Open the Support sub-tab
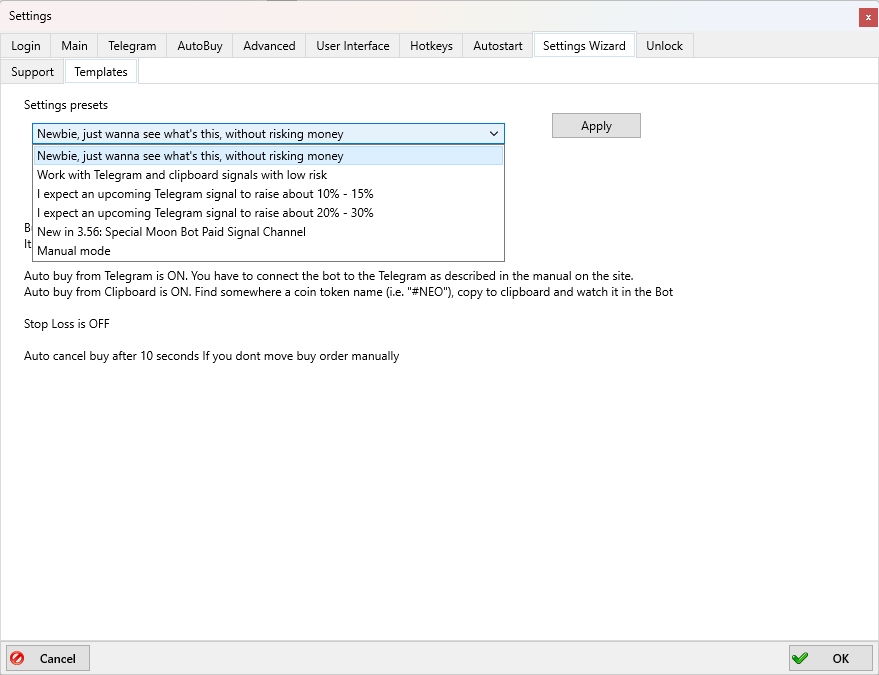 pos(33,72)
